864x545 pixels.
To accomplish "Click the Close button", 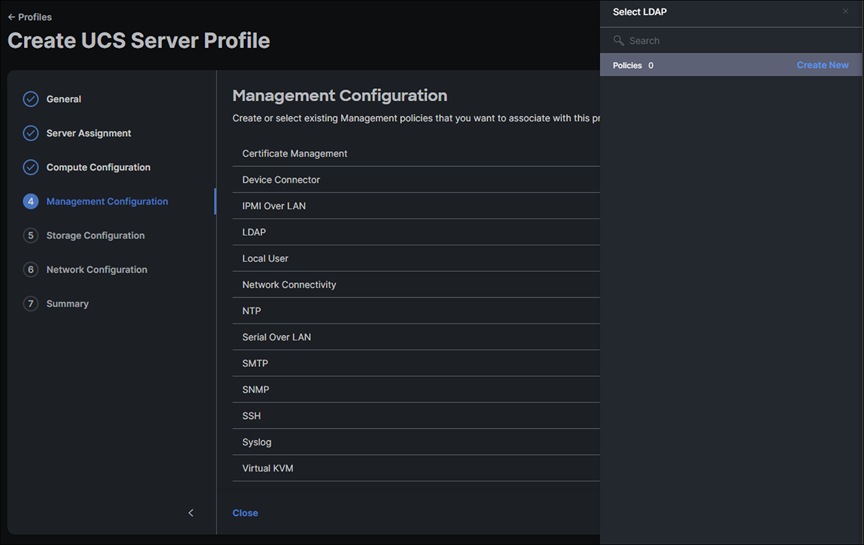I will click(245, 513).
